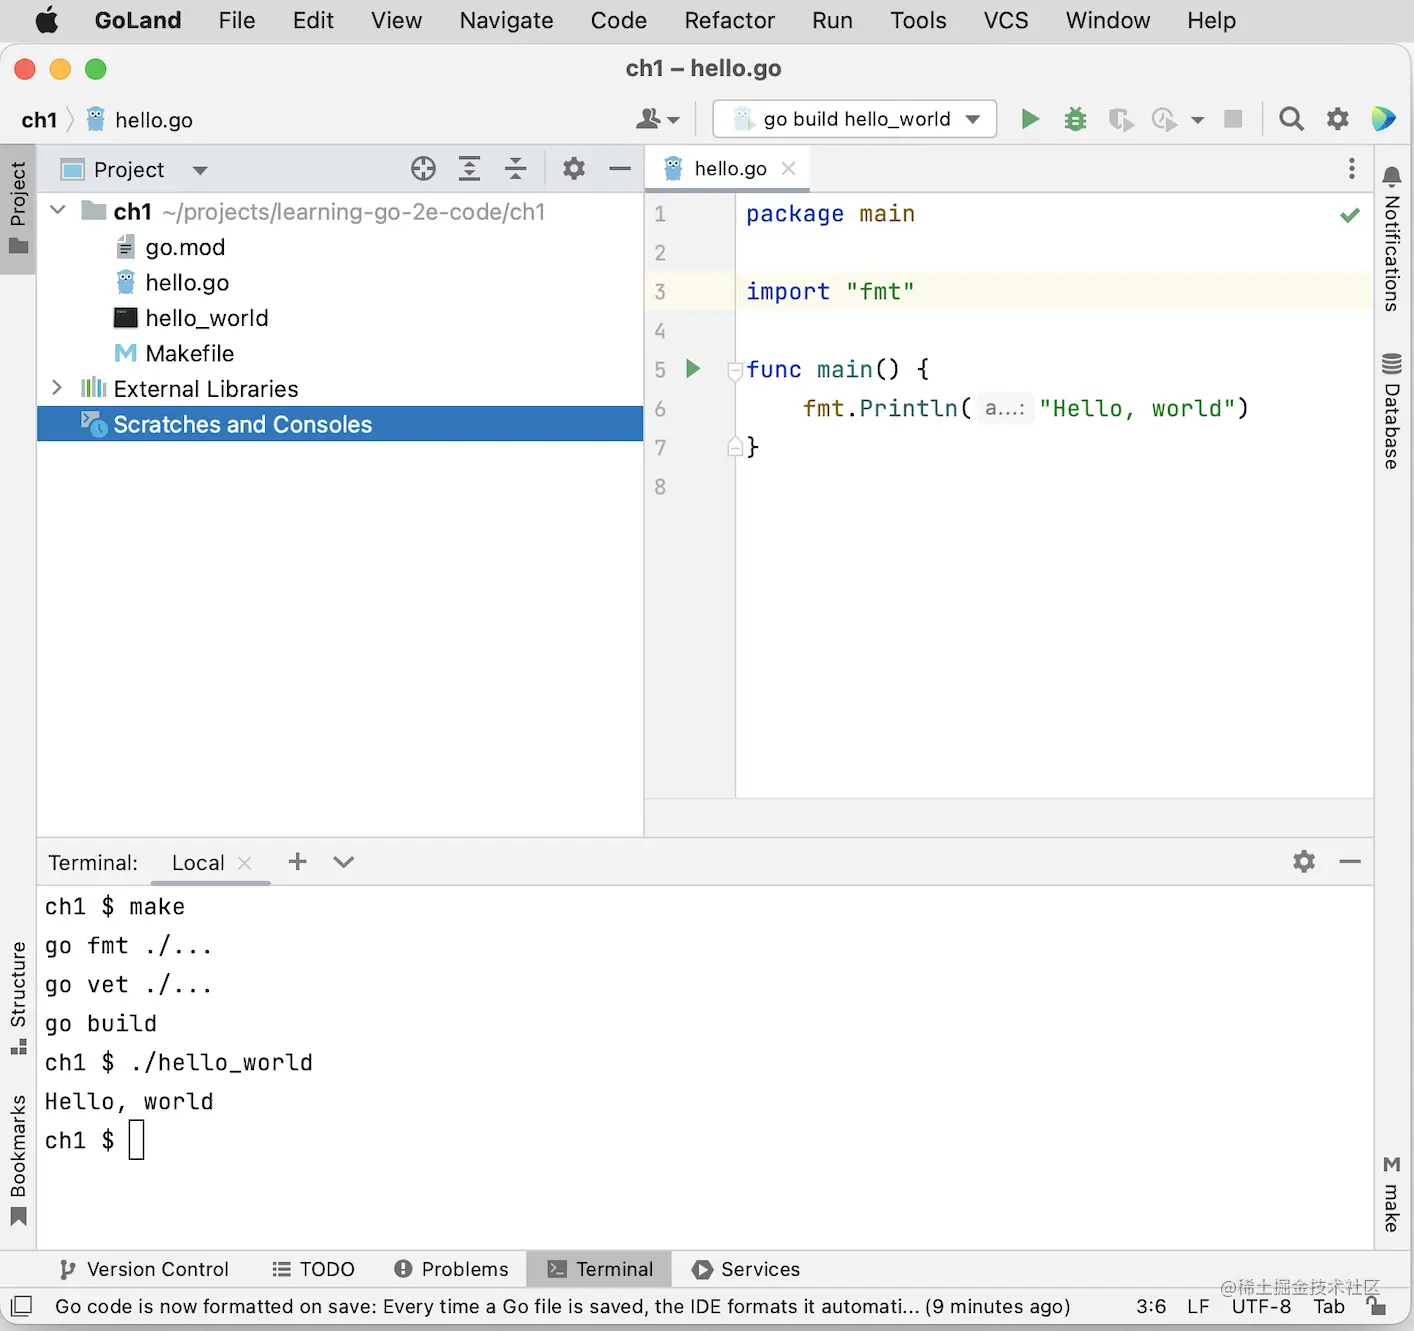1414x1331 pixels.
Task: Open the Problems tool window
Action: (x=451, y=1269)
